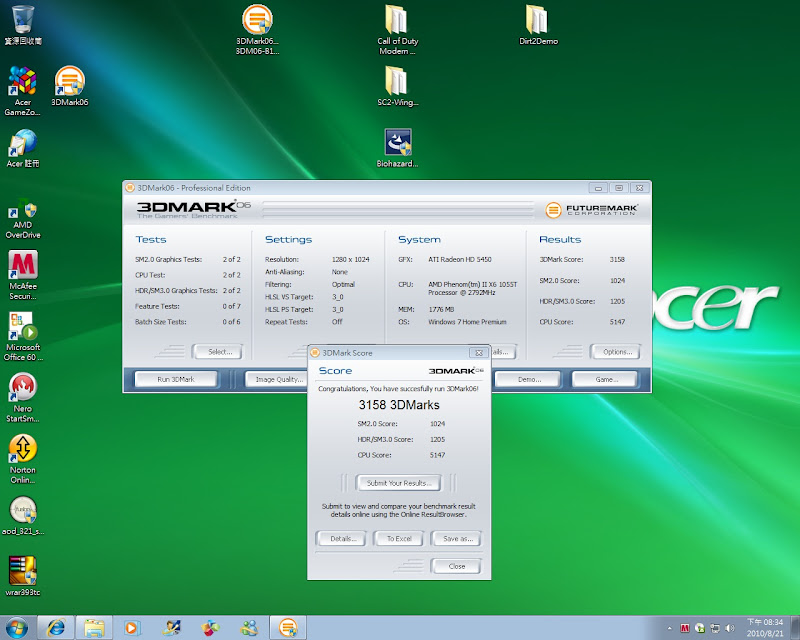
Task: Open the network tray icon
Action: pos(715,628)
